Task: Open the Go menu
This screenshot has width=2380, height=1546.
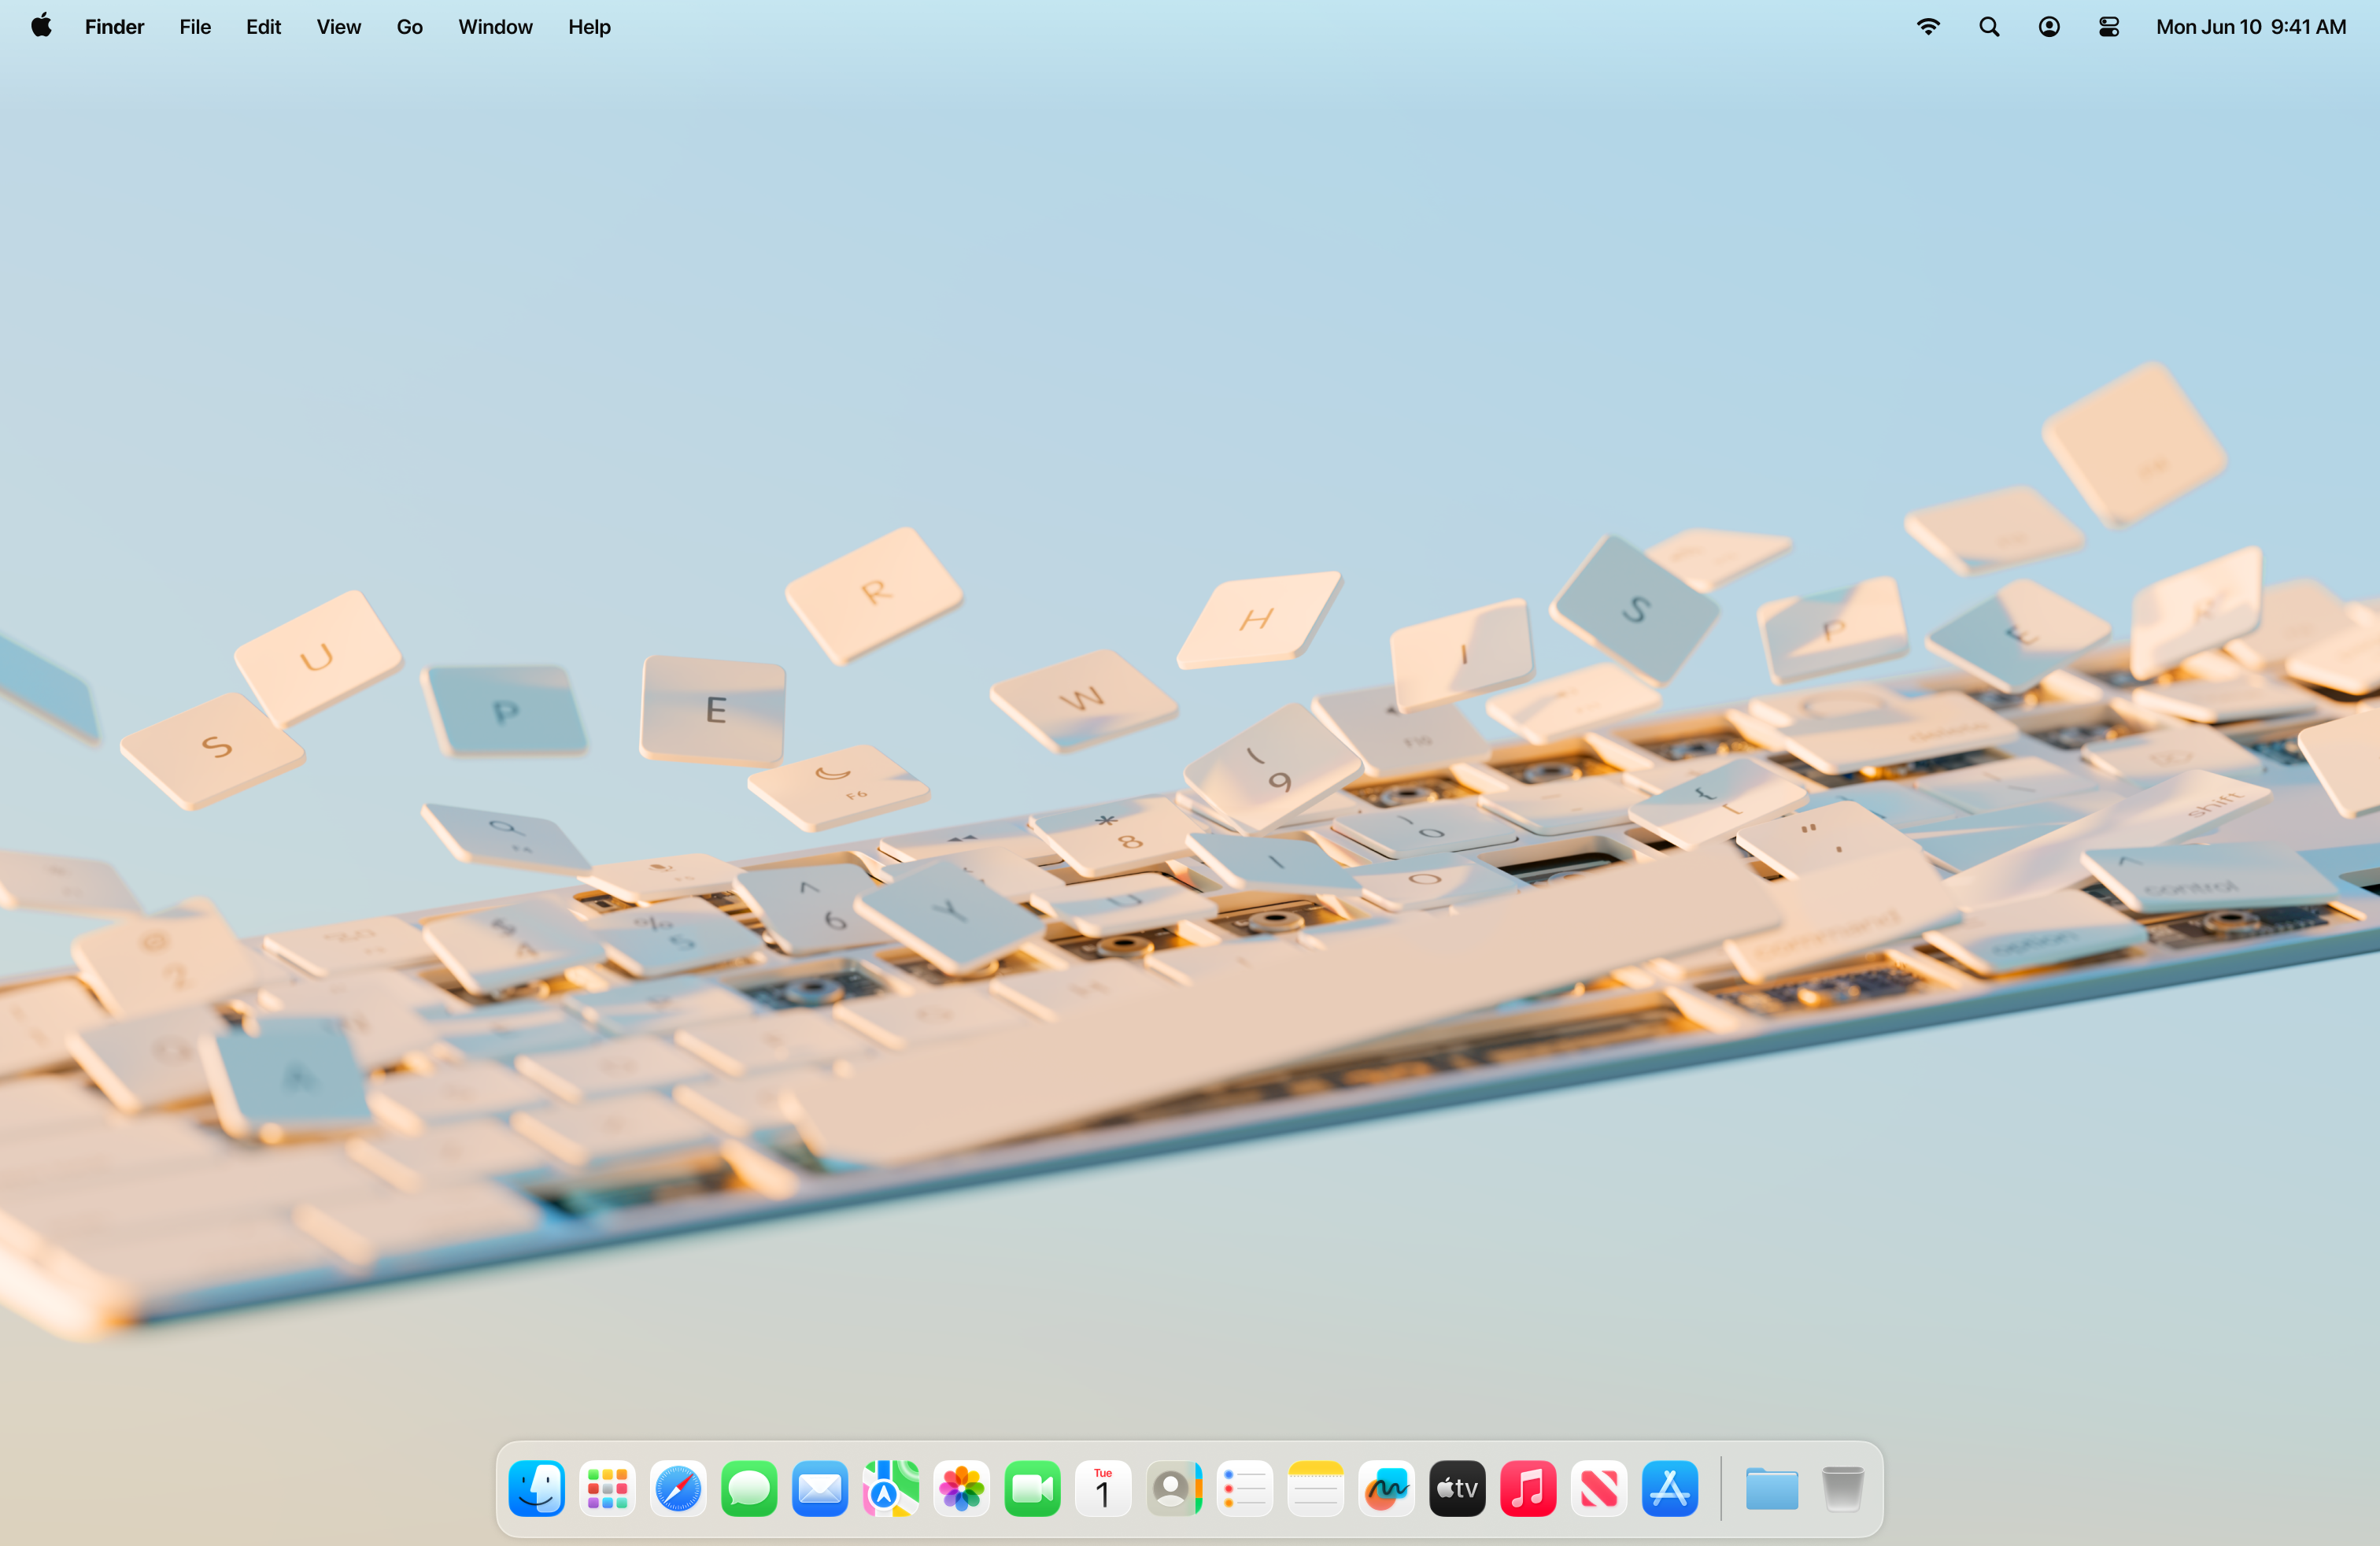Action: [x=409, y=27]
